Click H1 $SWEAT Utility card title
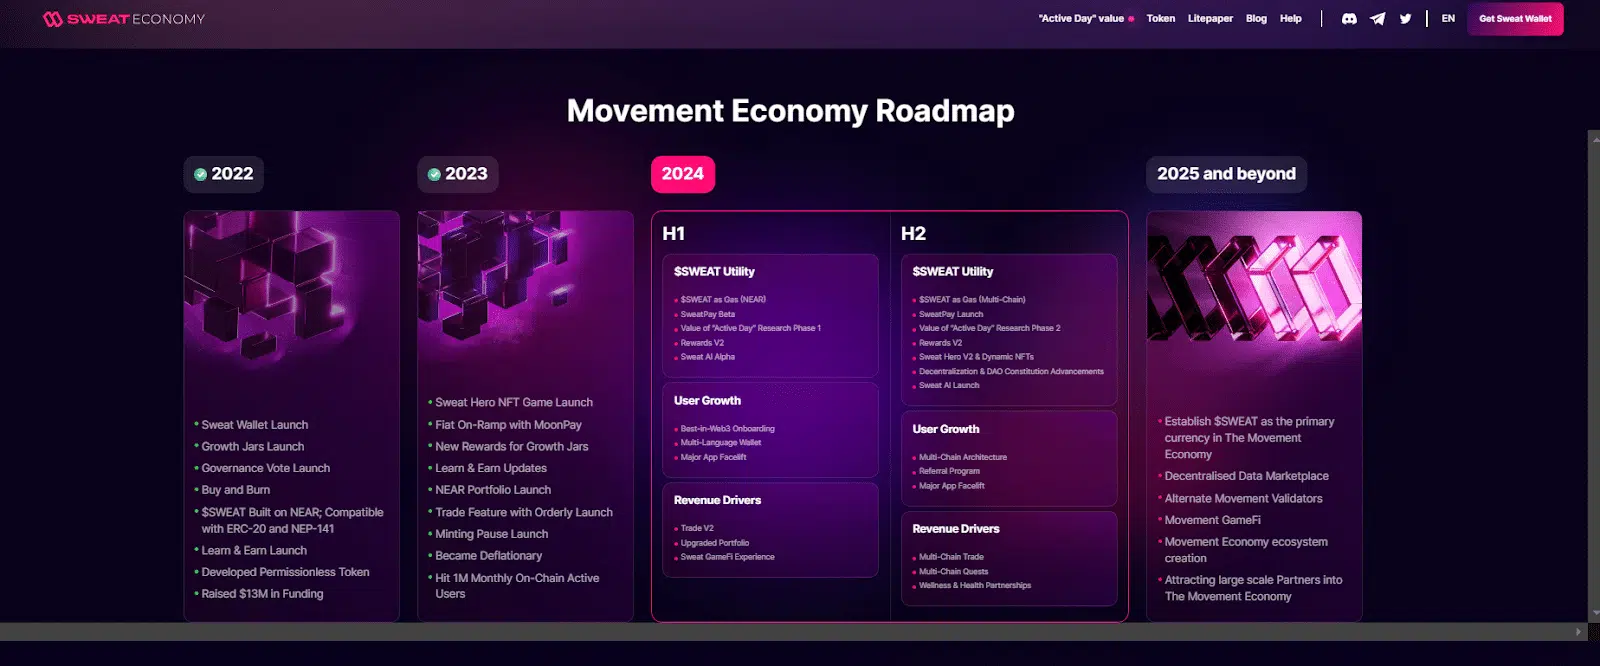Screen dimensions: 1600x666 click(x=714, y=271)
